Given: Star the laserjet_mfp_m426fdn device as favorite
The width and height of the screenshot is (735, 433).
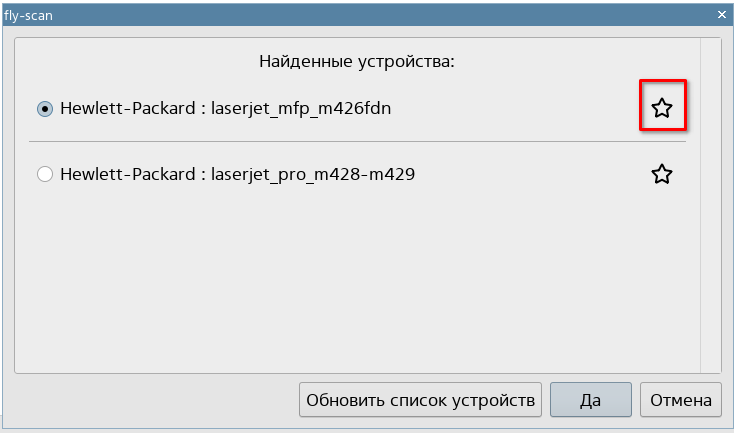Looking at the screenshot, I should (662, 108).
